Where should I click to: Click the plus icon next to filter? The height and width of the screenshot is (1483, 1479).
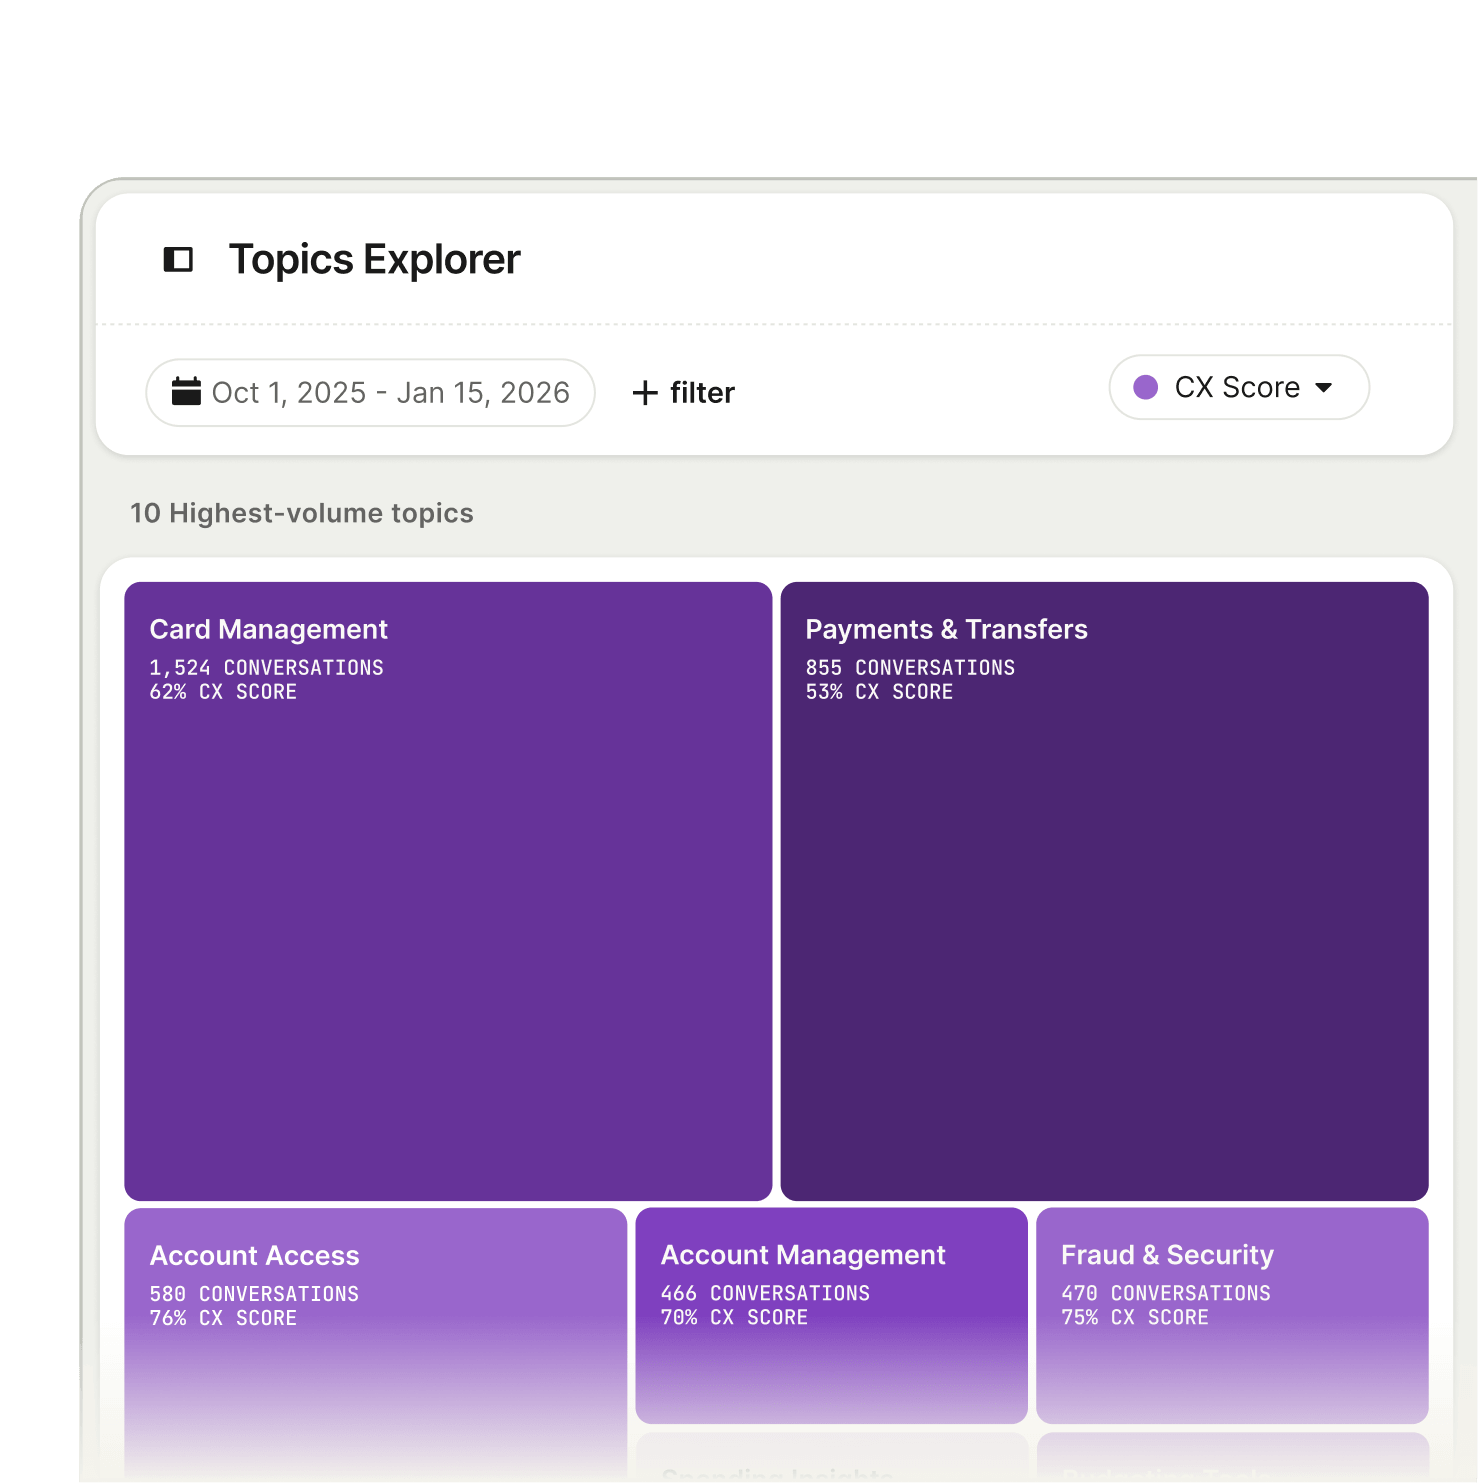645,393
